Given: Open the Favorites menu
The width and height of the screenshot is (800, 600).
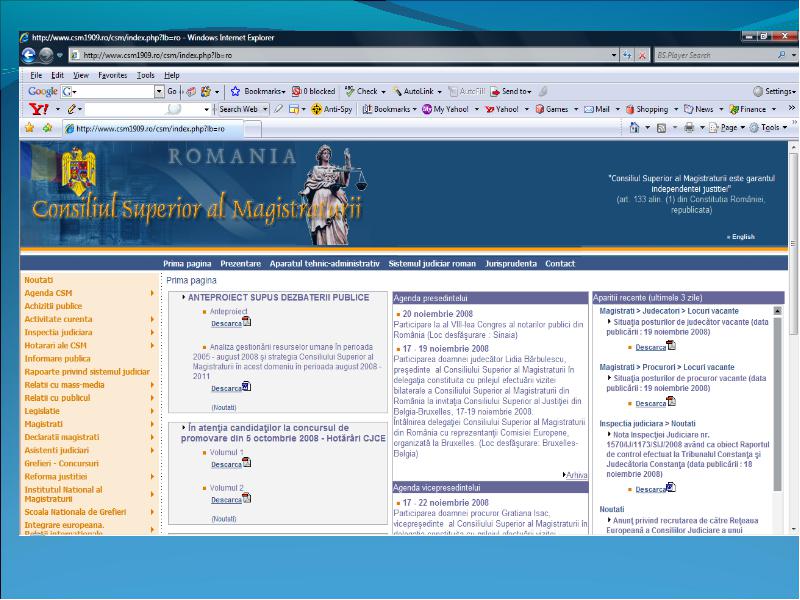Looking at the screenshot, I should pyautogui.click(x=113, y=75).
